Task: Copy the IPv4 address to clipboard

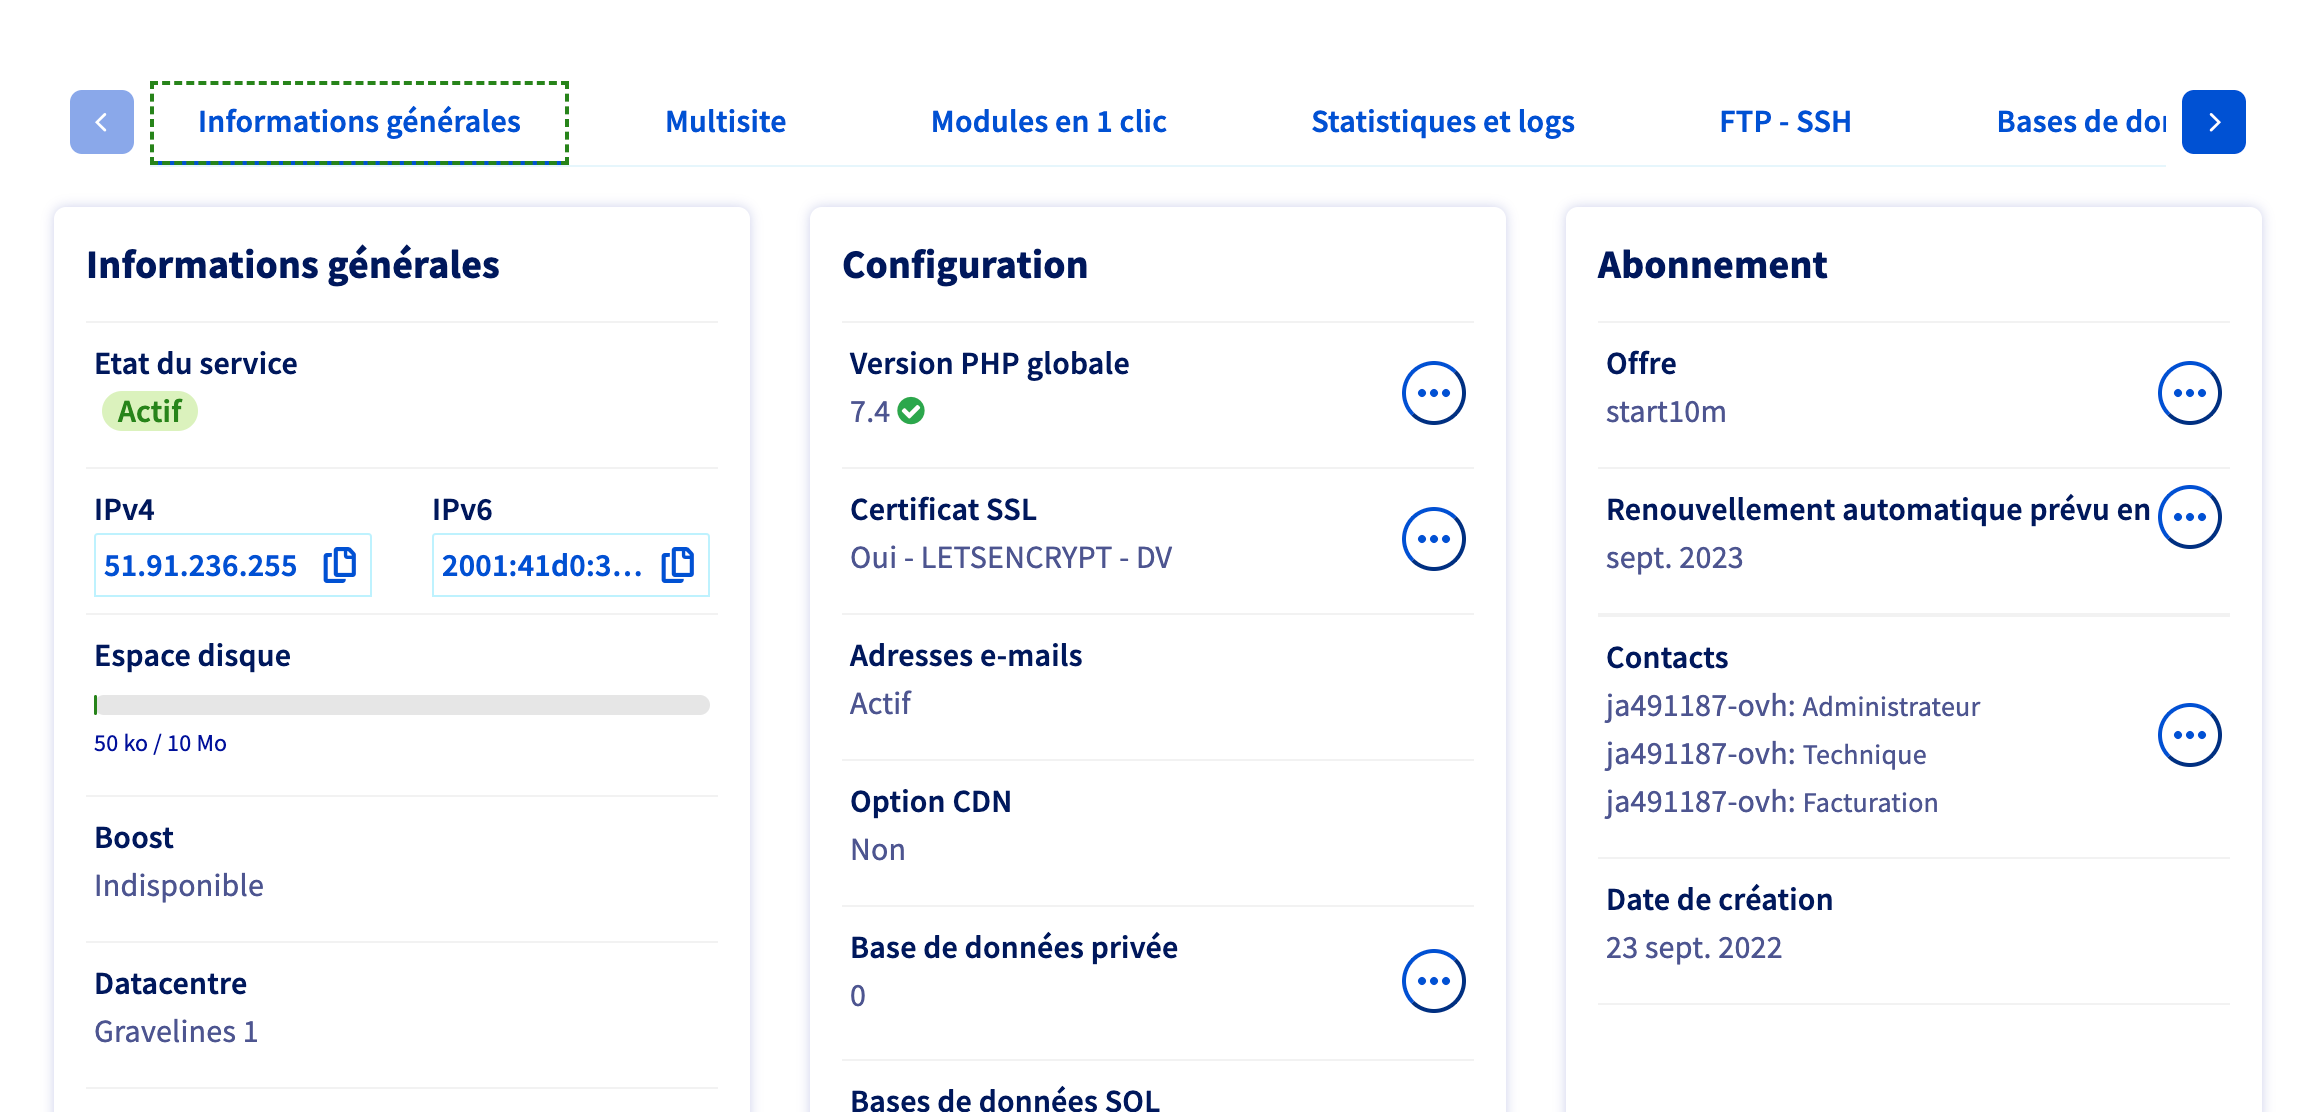Action: click(340, 565)
